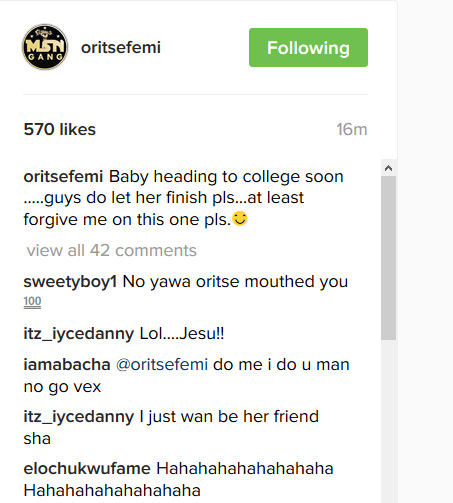Click the comments scrollbar thumb

(x=388, y=258)
